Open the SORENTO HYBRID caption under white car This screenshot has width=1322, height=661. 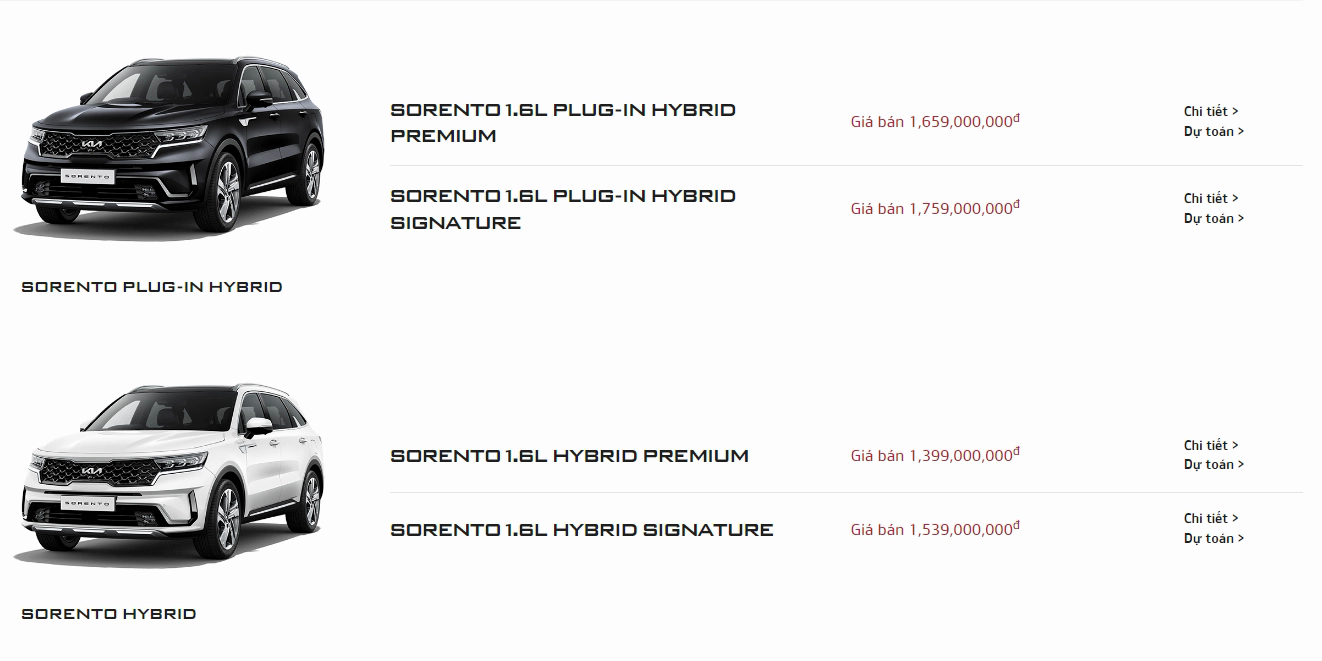[109, 614]
